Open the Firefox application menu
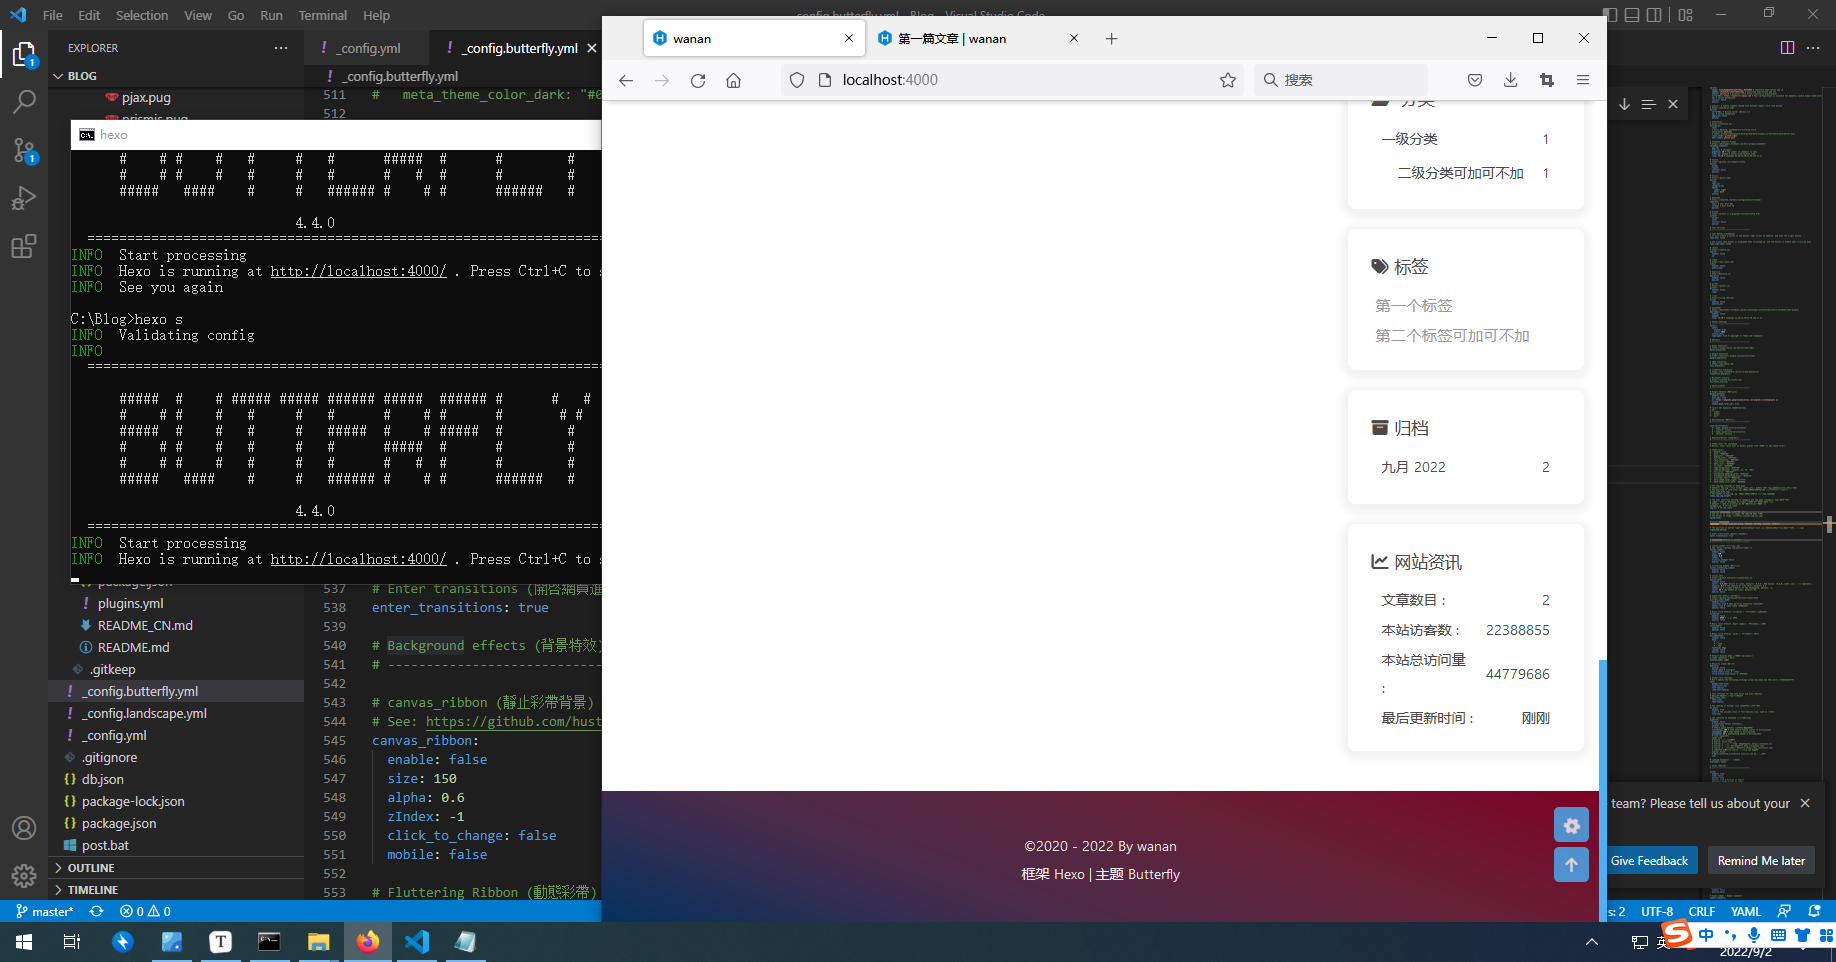 pyautogui.click(x=1583, y=80)
